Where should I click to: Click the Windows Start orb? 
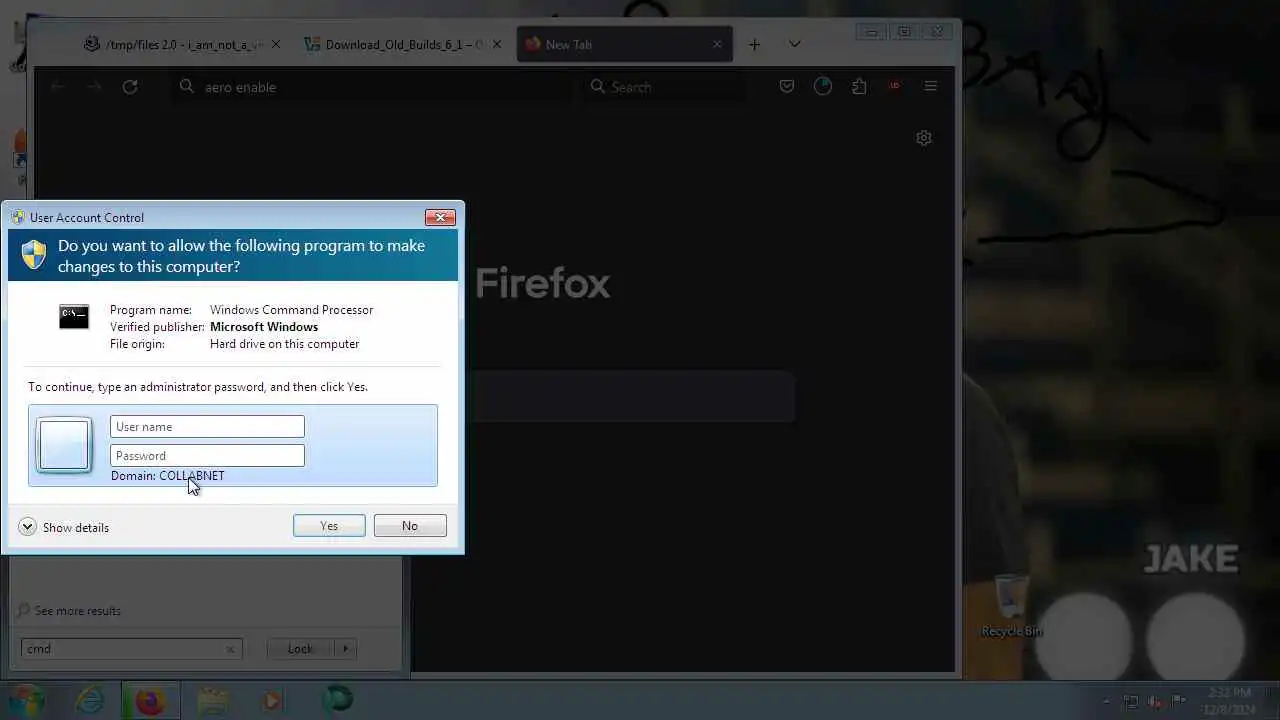point(27,700)
